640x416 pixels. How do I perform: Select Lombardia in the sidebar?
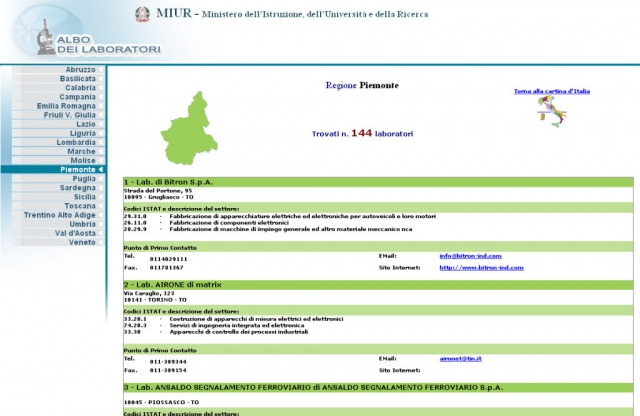(76, 142)
